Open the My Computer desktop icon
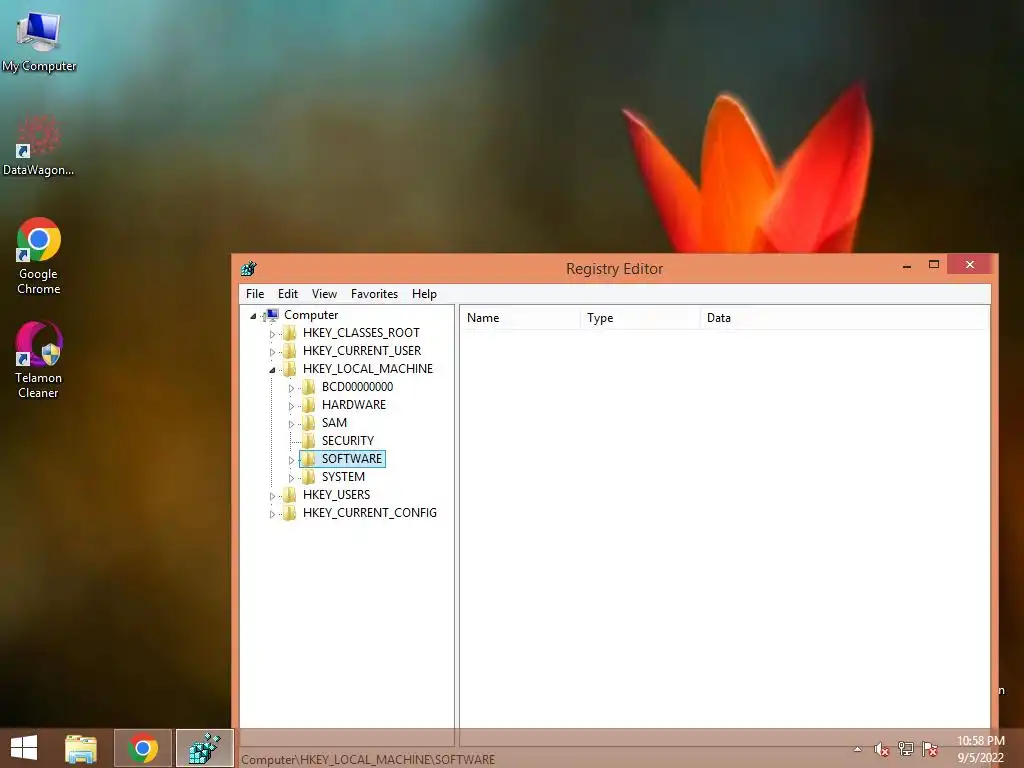The width and height of the screenshot is (1024, 768). [x=39, y=42]
